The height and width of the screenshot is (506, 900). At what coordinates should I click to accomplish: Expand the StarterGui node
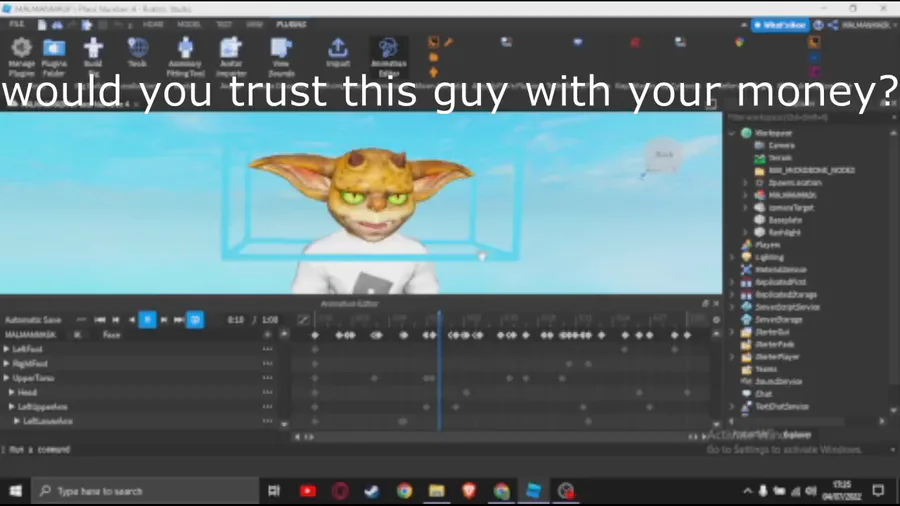coord(732,332)
